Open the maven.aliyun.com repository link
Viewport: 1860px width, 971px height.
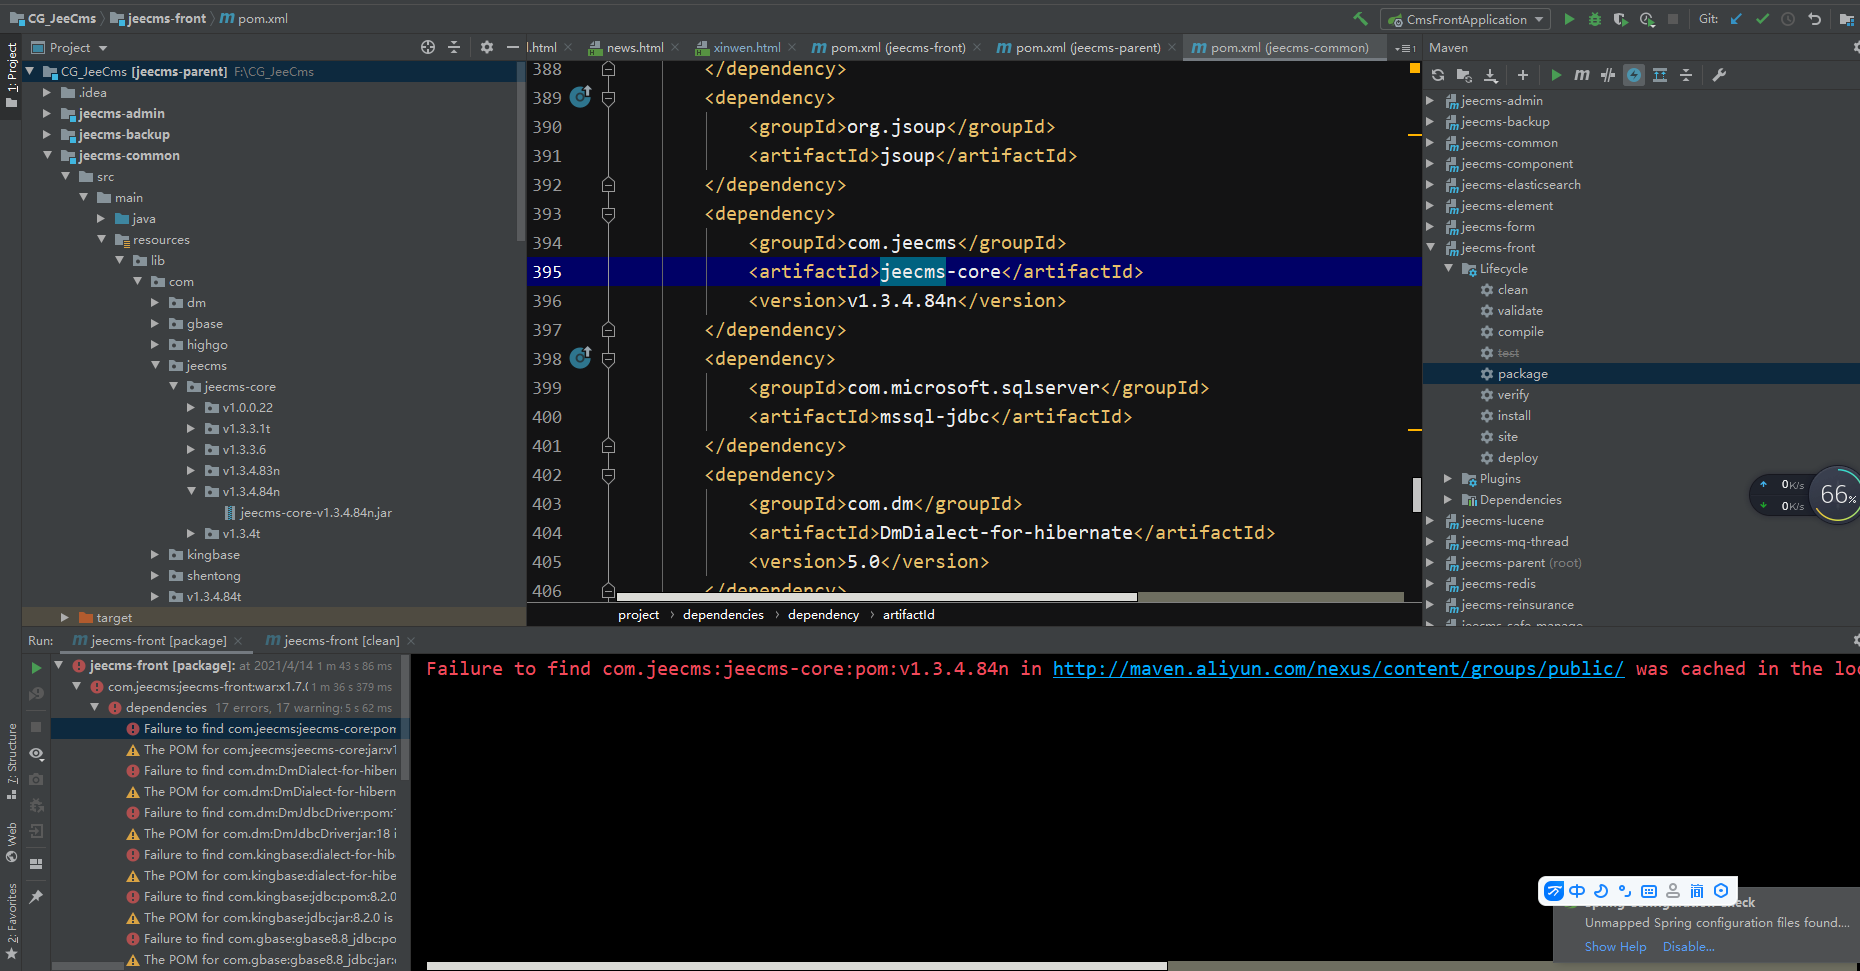pyautogui.click(x=1338, y=669)
